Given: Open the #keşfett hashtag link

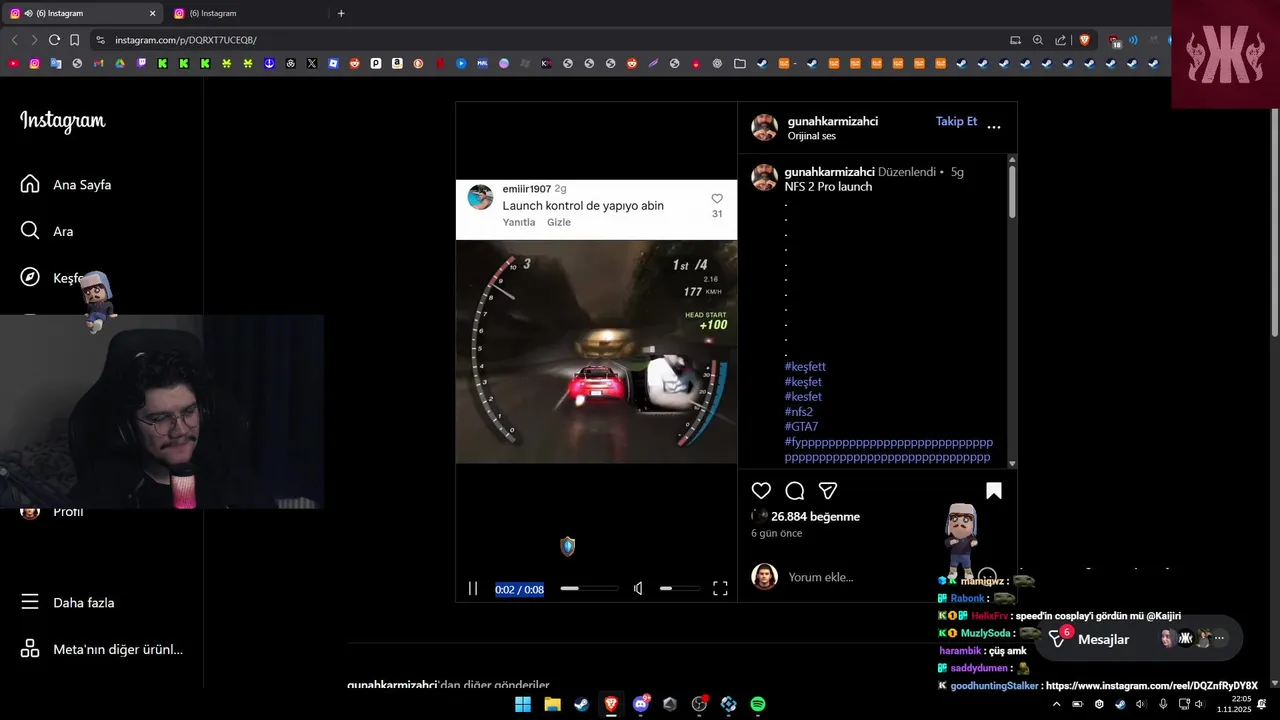Looking at the screenshot, I should 805,367.
